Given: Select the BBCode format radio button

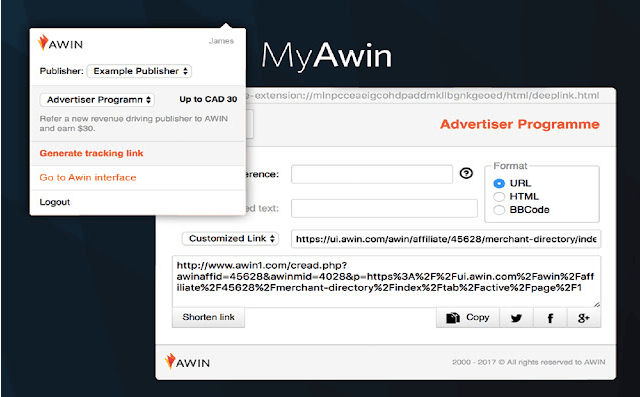Looking at the screenshot, I should [x=499, y=210].
